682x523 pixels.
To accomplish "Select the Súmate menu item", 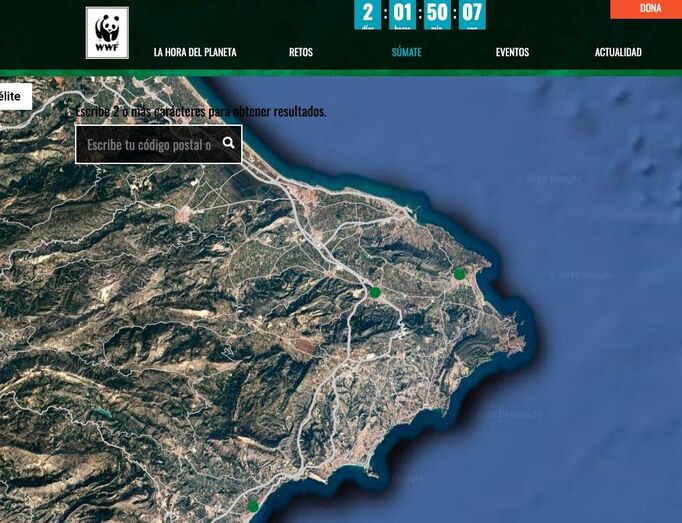I will point(407,52).
